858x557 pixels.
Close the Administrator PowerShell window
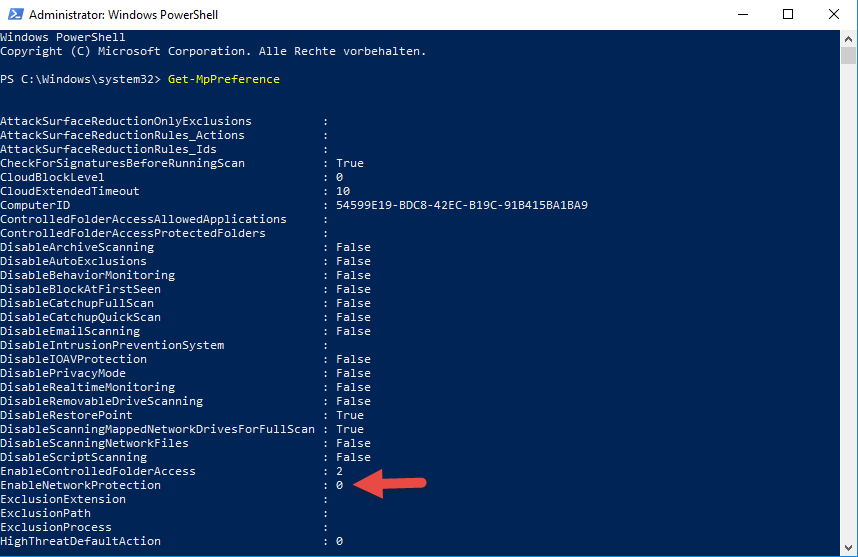point(834,15)
